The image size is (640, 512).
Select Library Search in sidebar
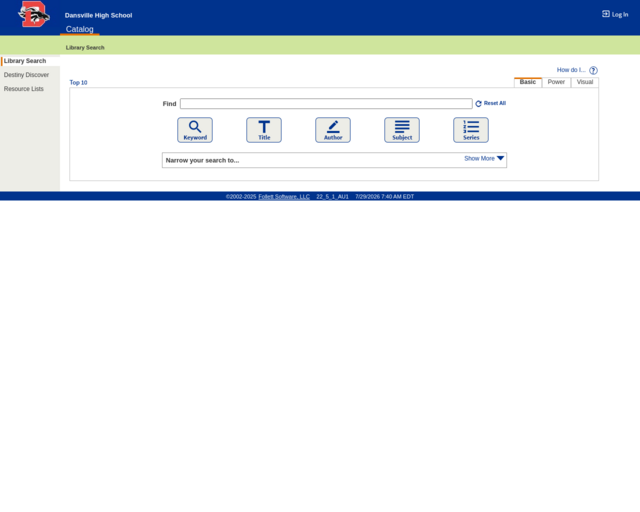25,61
